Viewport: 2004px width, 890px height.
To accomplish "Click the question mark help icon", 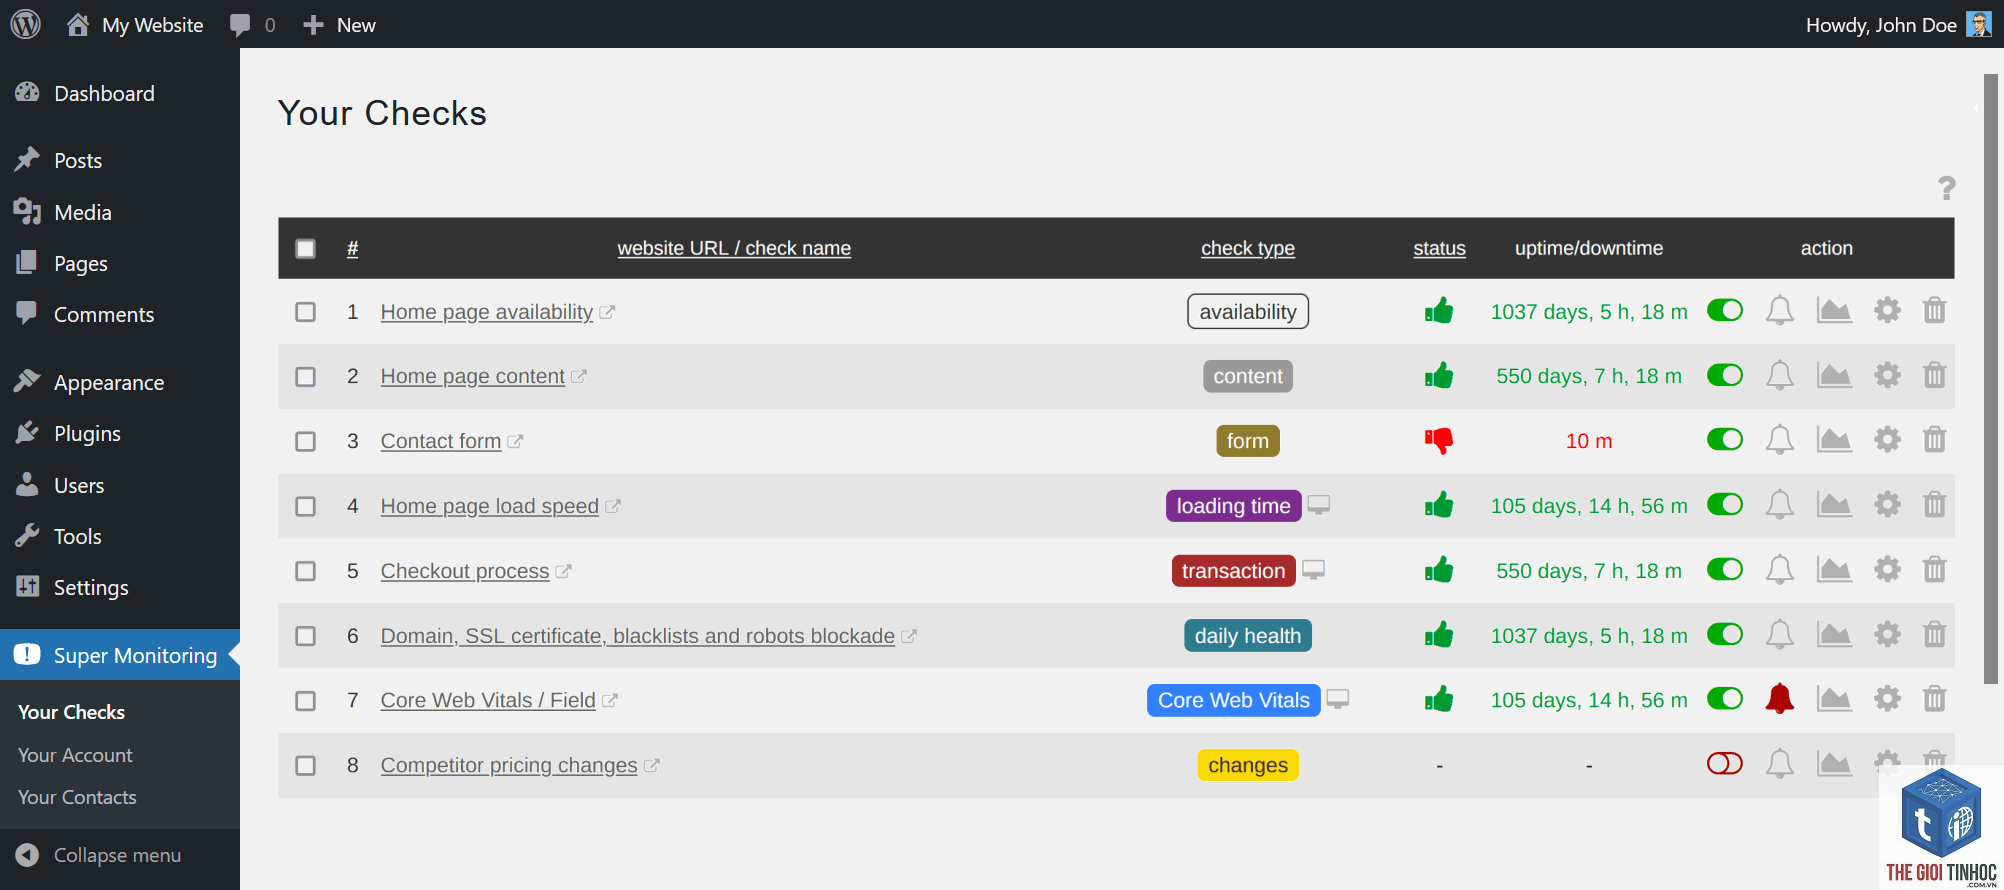I will pyautogui.click(x=1946, y=188).
